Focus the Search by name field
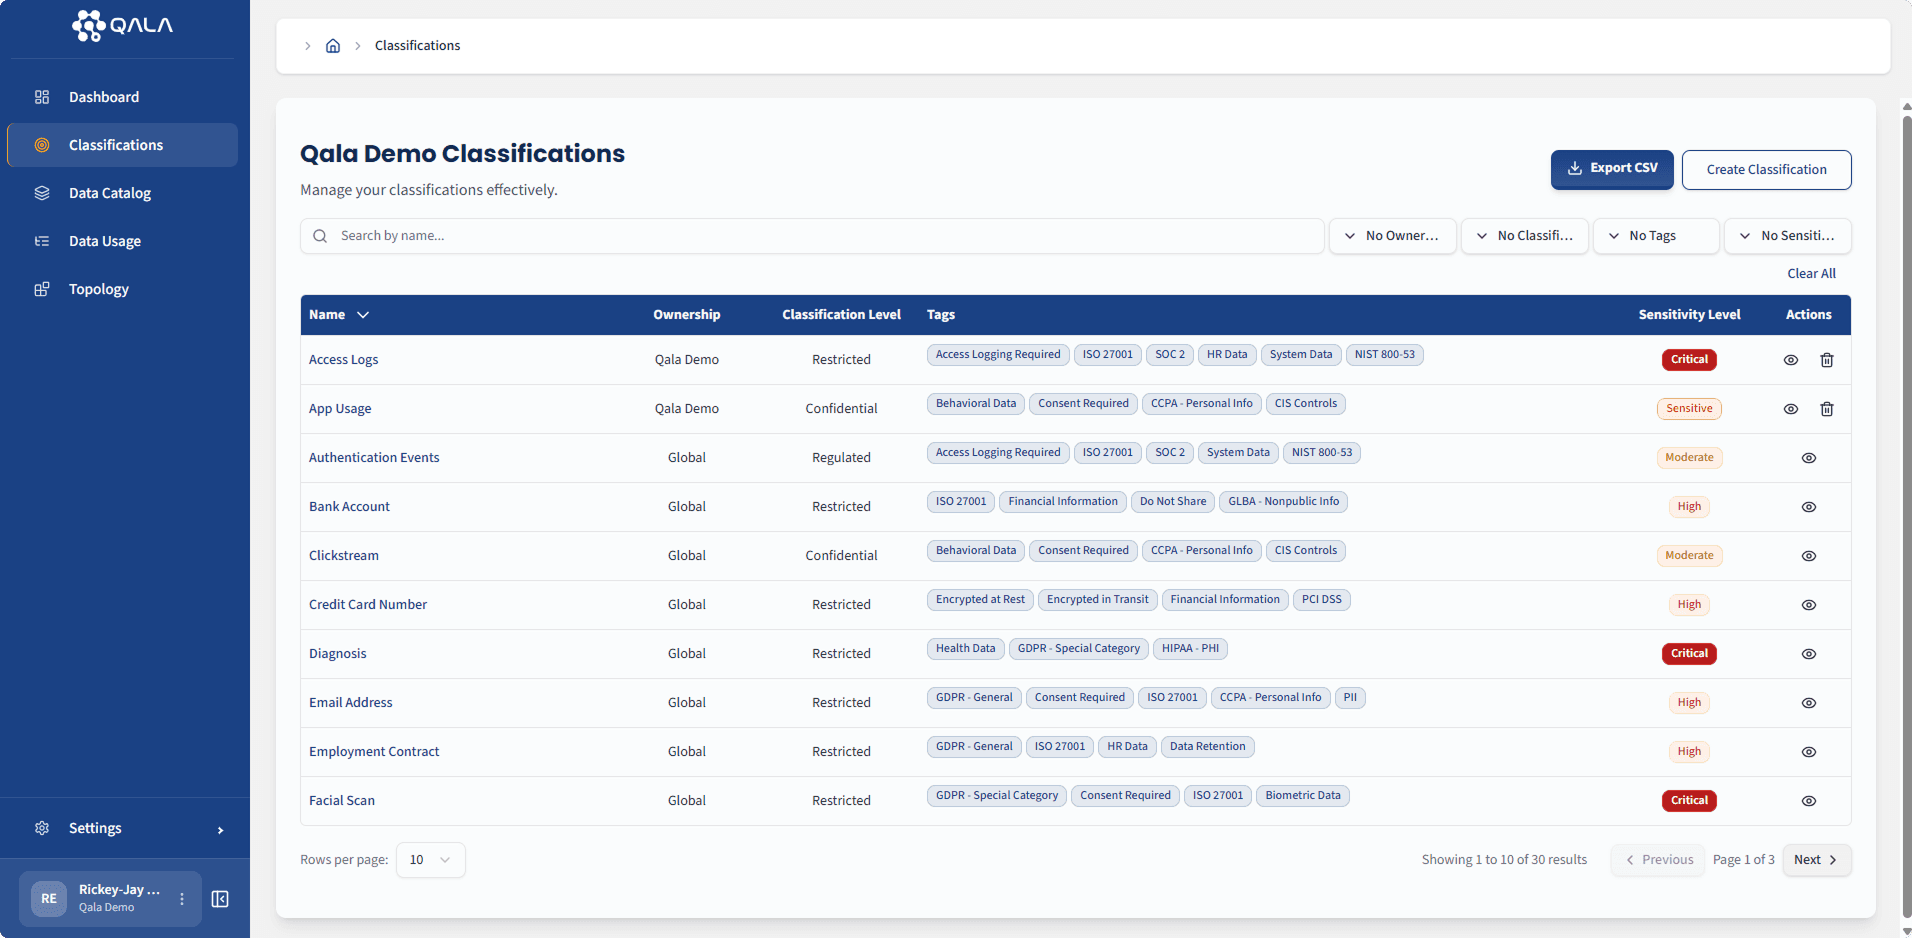Image resolution: width=1912 pixels, height=938 pixels. [812, 236]
